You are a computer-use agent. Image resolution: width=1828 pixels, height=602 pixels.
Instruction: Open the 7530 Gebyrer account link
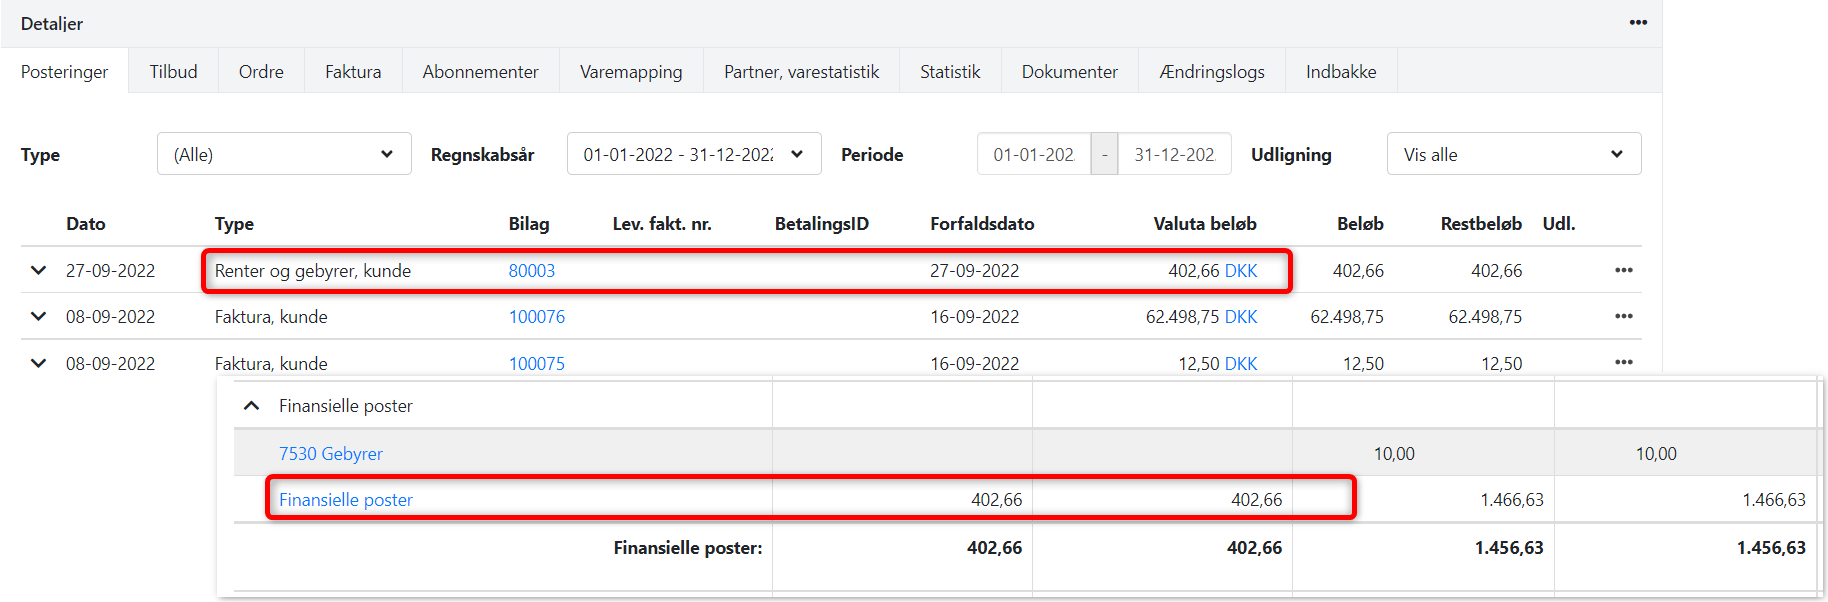[331, 454]
